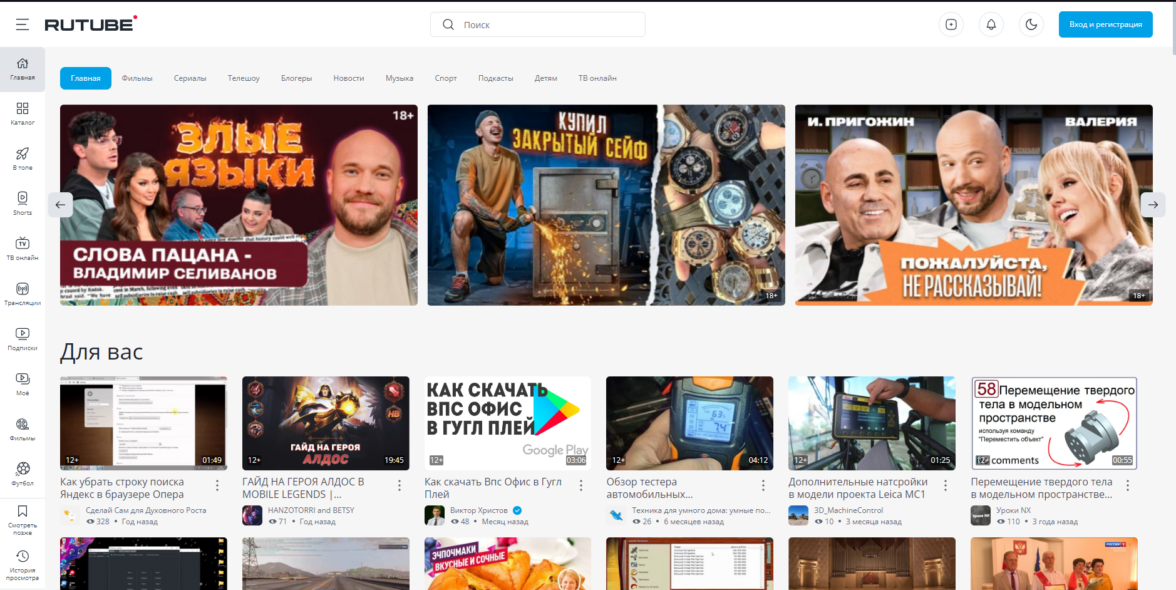The image size is (1176, 590).
Task: Open options menu for Впс Офис video
Action: pos(581,485)
